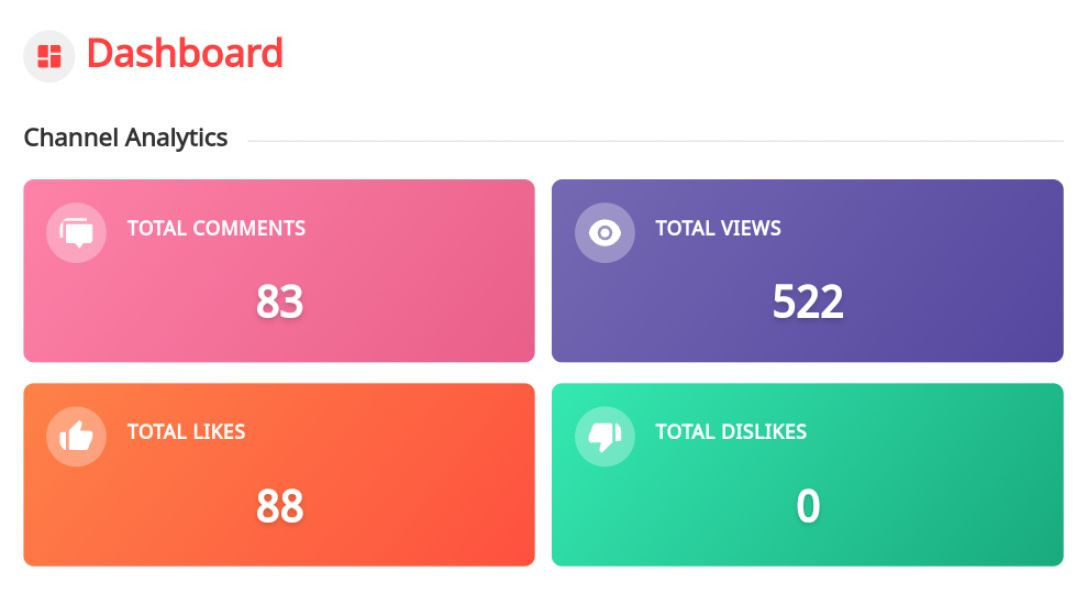Select the Total Comments label
The image size is (1076, 604).
216,229
